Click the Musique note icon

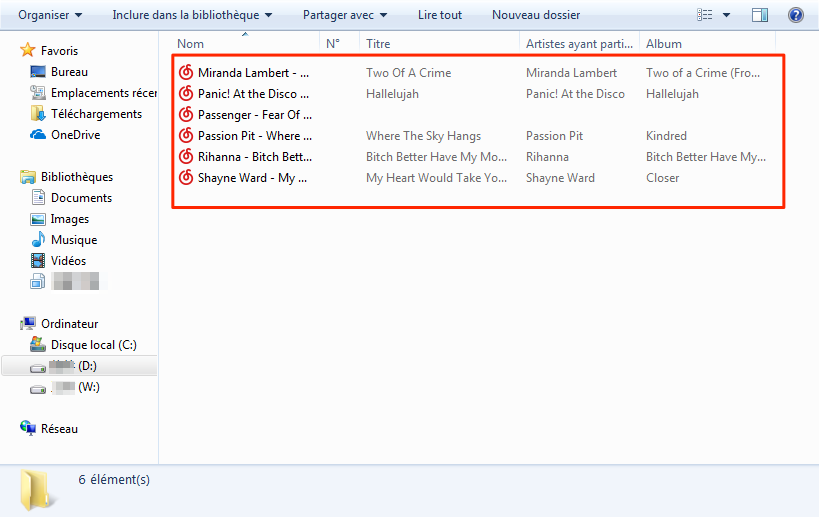point(38,240)
